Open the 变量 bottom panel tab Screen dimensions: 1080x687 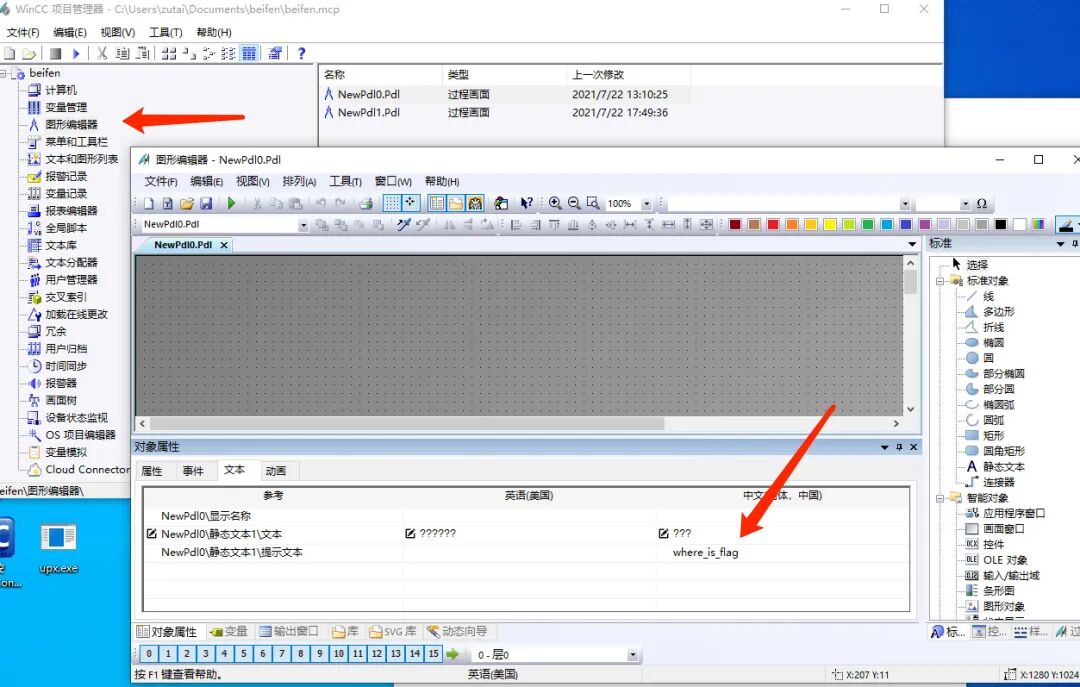[x=229, y=631]
